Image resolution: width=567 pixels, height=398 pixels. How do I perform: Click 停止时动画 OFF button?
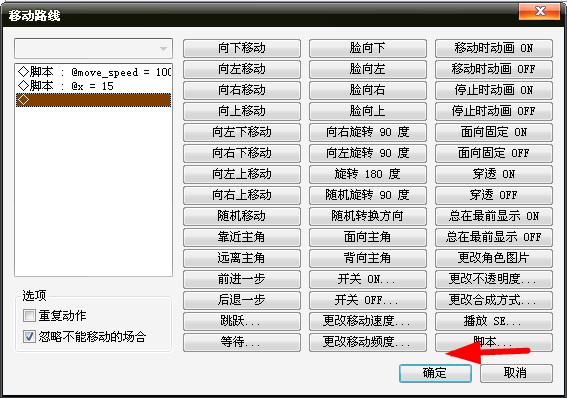[494, 111]
